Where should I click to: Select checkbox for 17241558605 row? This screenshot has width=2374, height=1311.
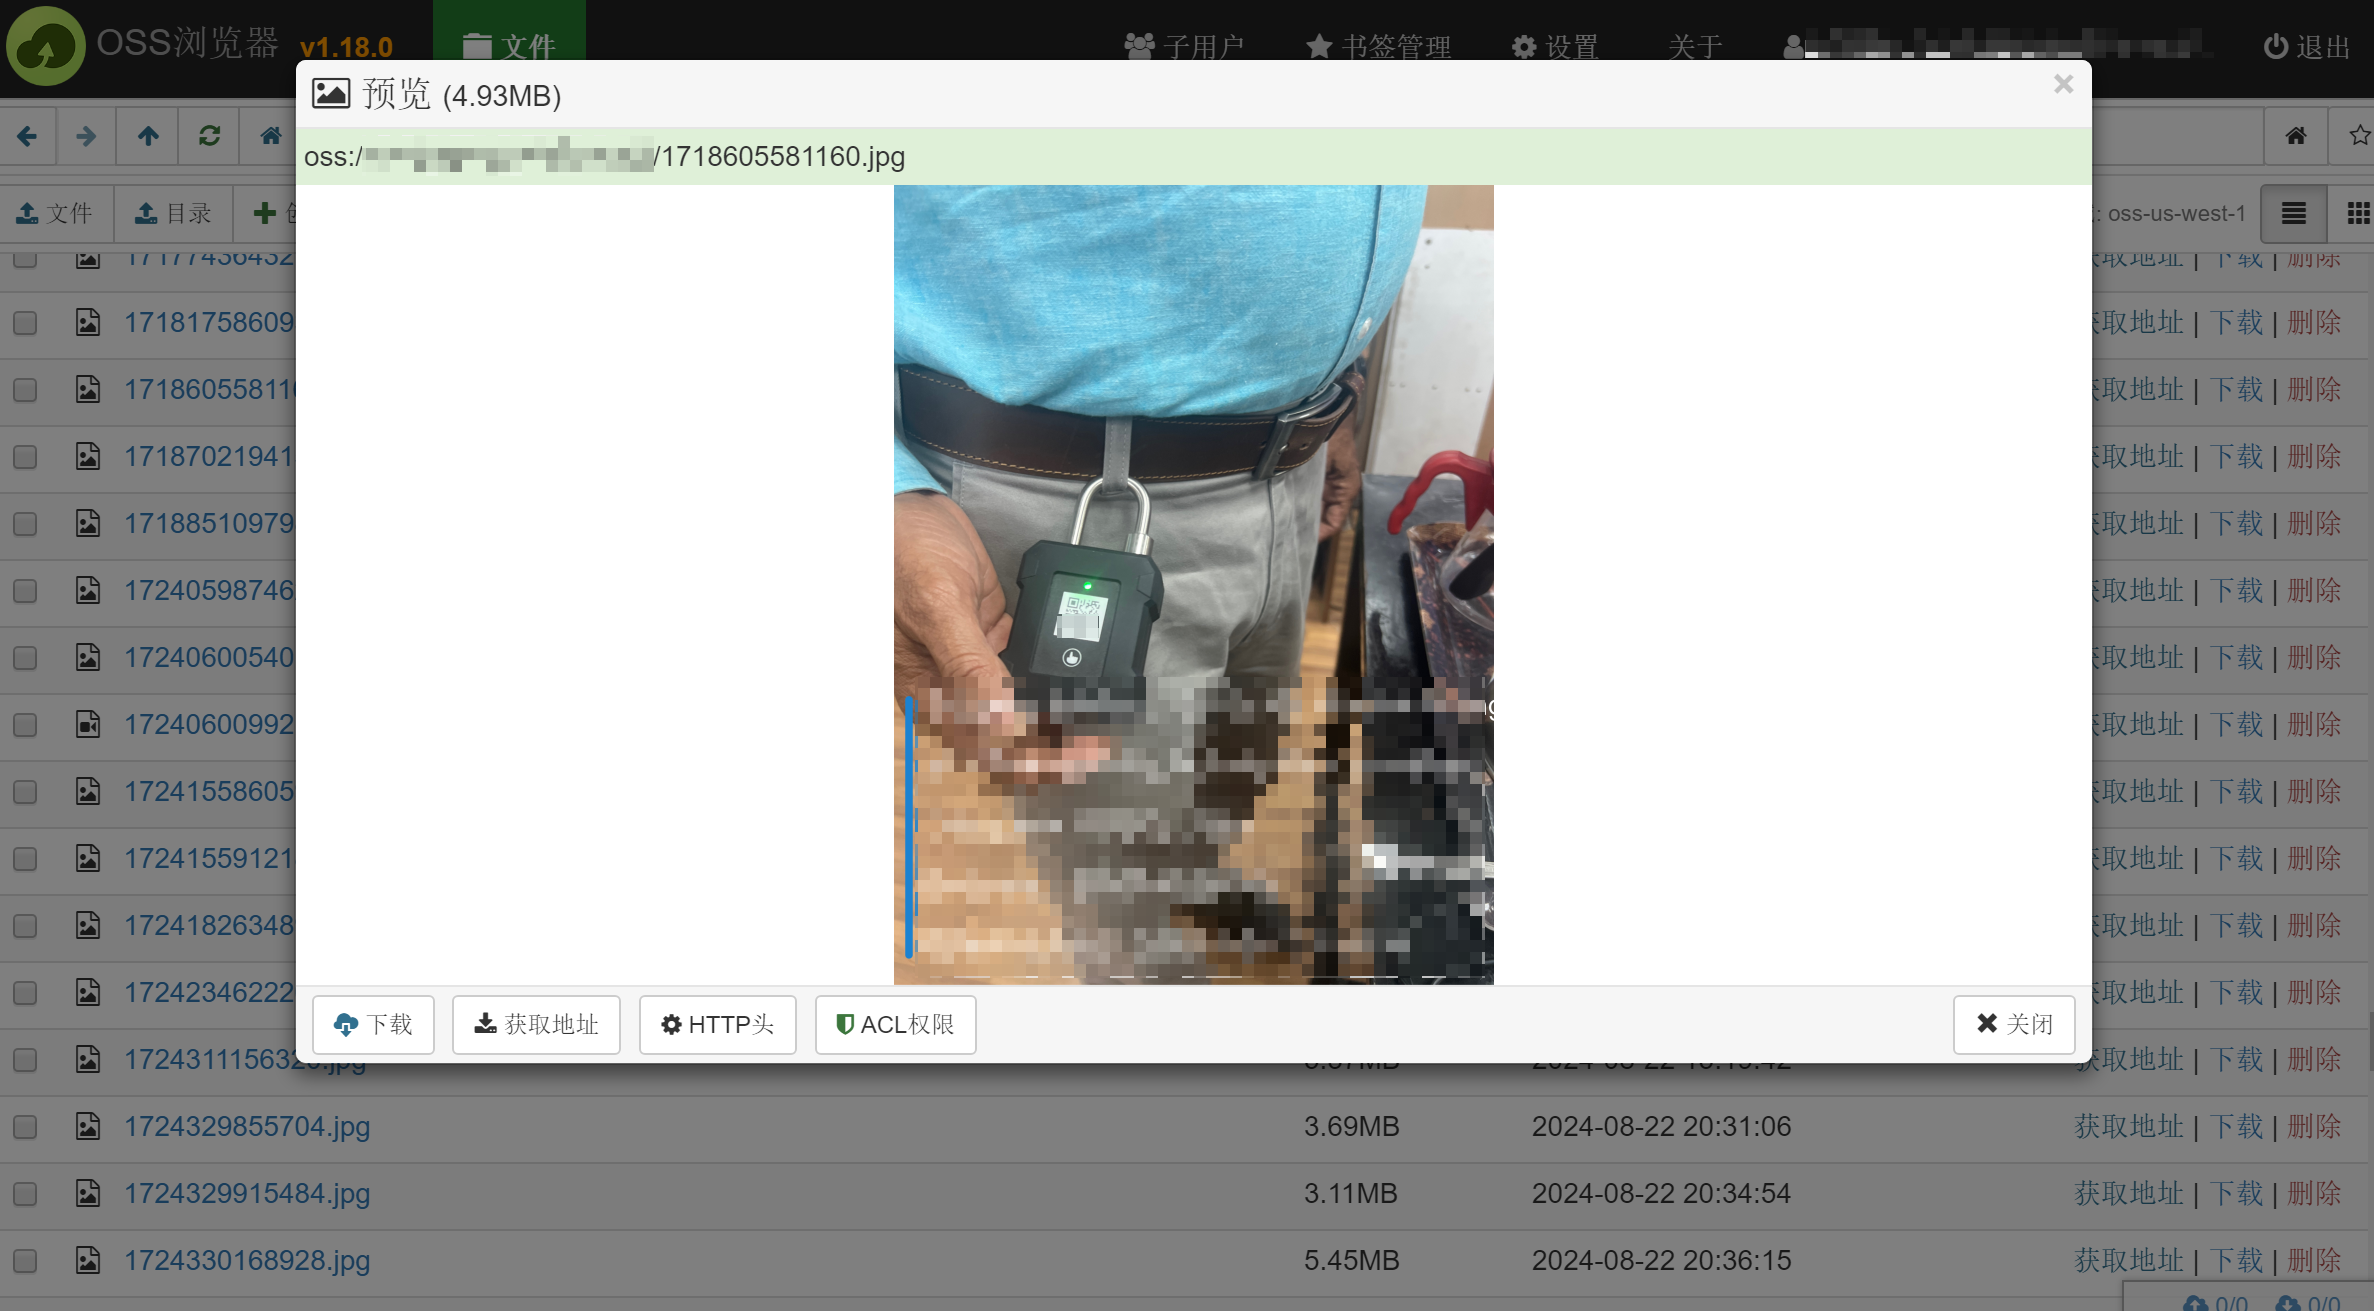click(25, 792)
